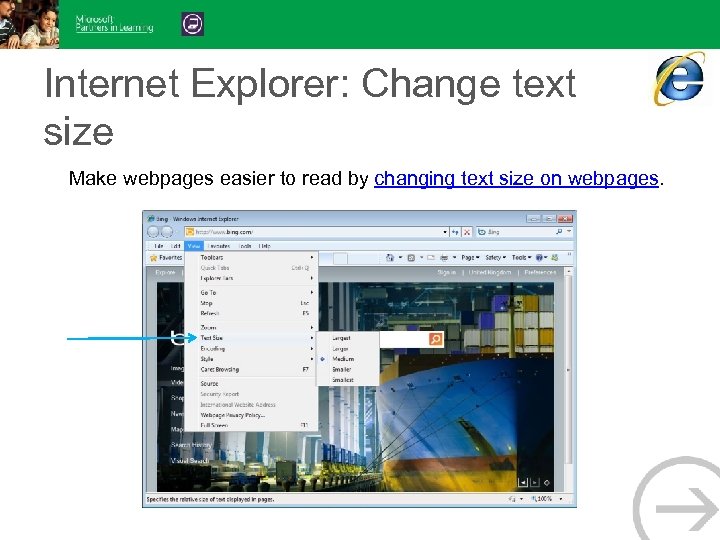Click the refresh icon beside address bar
This screenshot has height=540, width=720.
pos(455,232)
